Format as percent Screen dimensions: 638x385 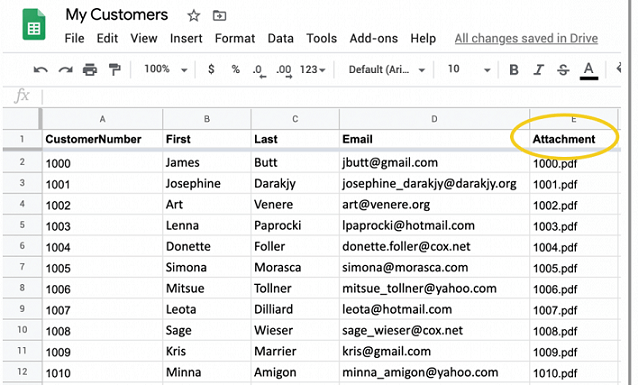pos(236,69)
